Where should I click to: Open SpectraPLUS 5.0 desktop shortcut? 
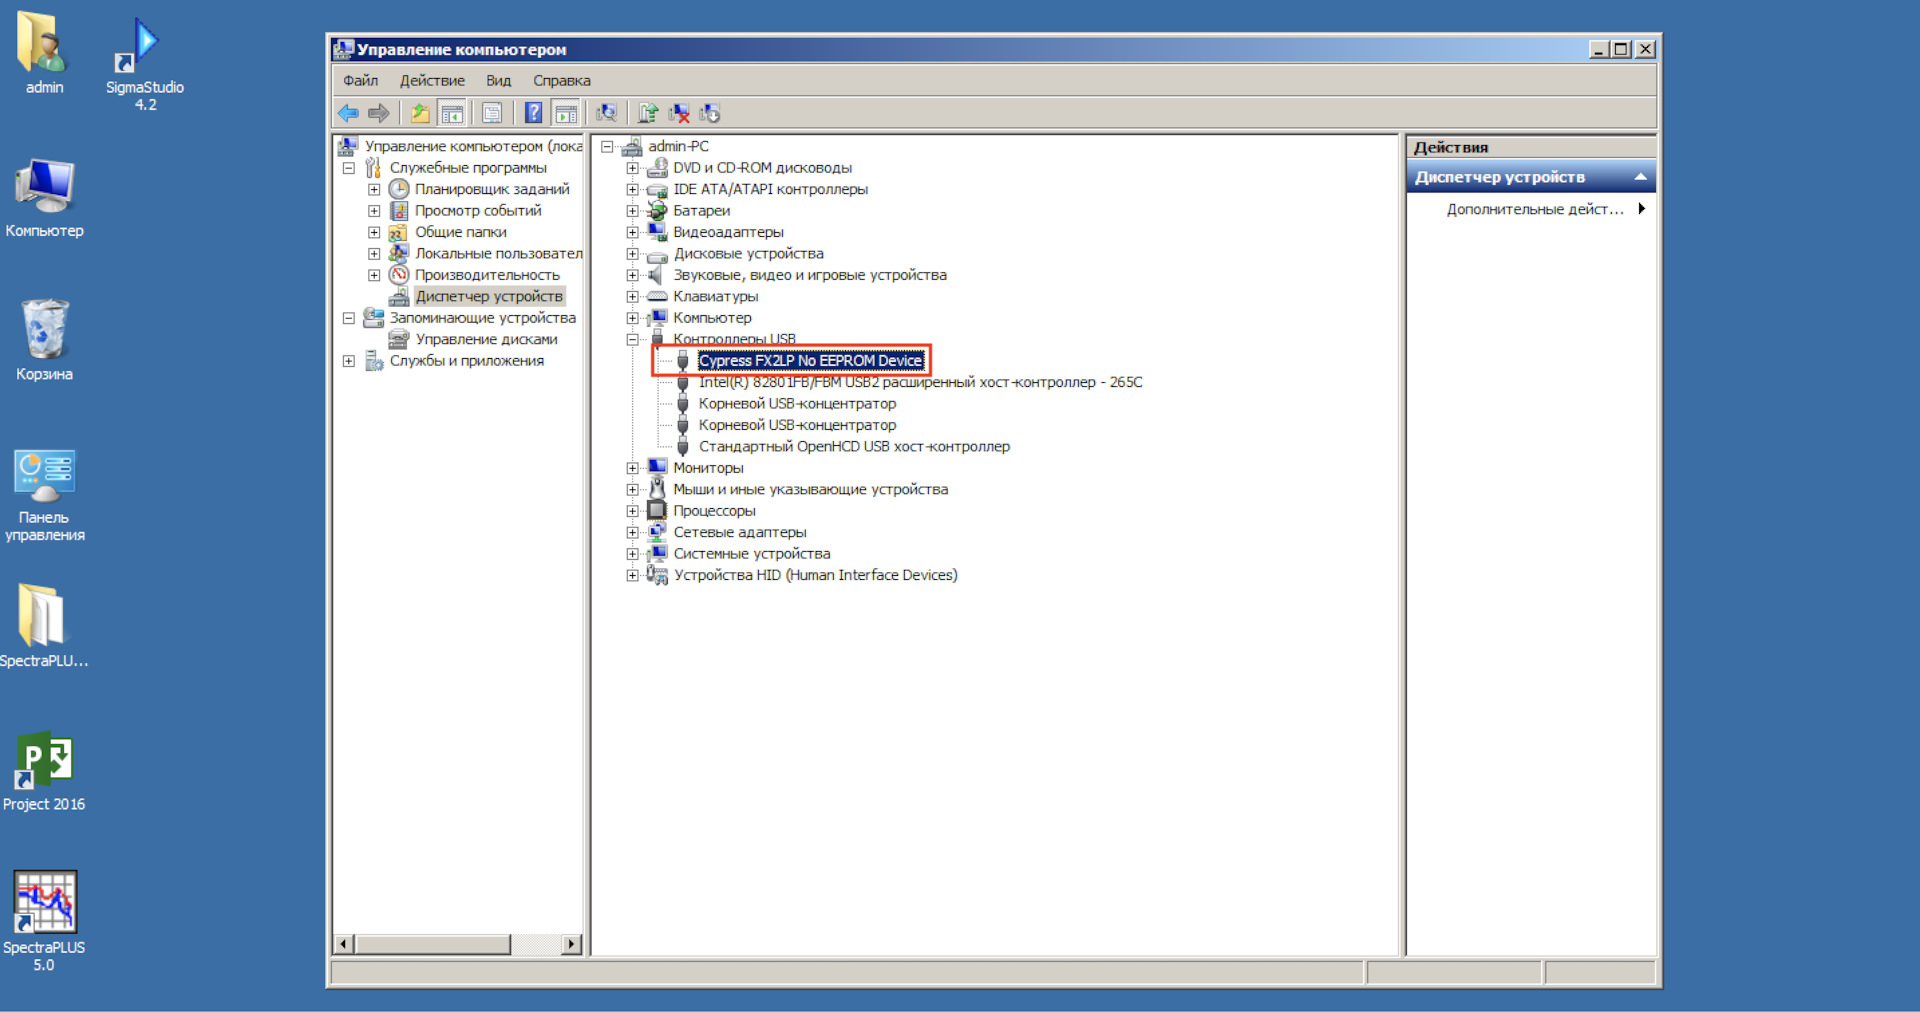(44, 920)
